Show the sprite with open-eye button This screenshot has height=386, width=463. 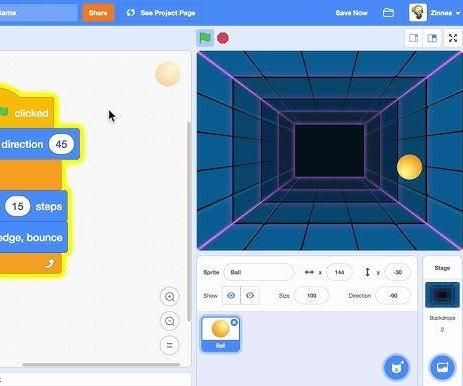(x=231, y=295)
